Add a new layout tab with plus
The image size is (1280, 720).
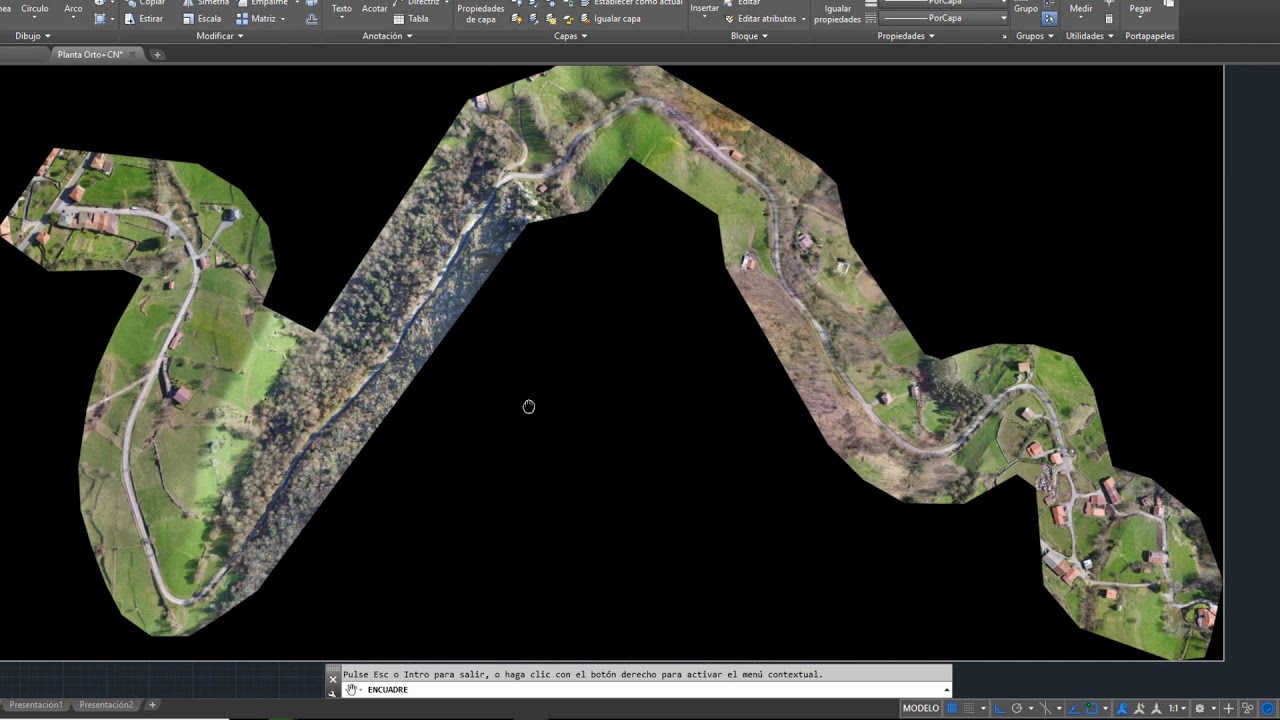point(152,705)
